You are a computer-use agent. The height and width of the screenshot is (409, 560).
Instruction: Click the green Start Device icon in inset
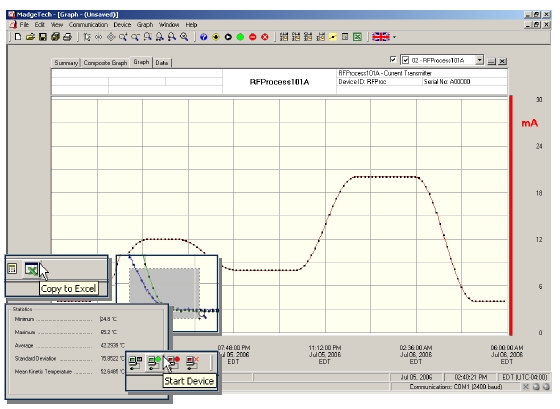pos(154,362)
